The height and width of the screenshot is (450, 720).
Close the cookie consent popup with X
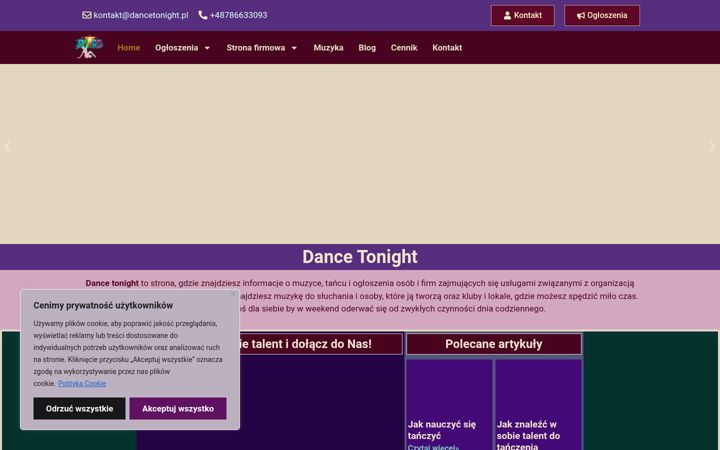click(x=233, y=294)
